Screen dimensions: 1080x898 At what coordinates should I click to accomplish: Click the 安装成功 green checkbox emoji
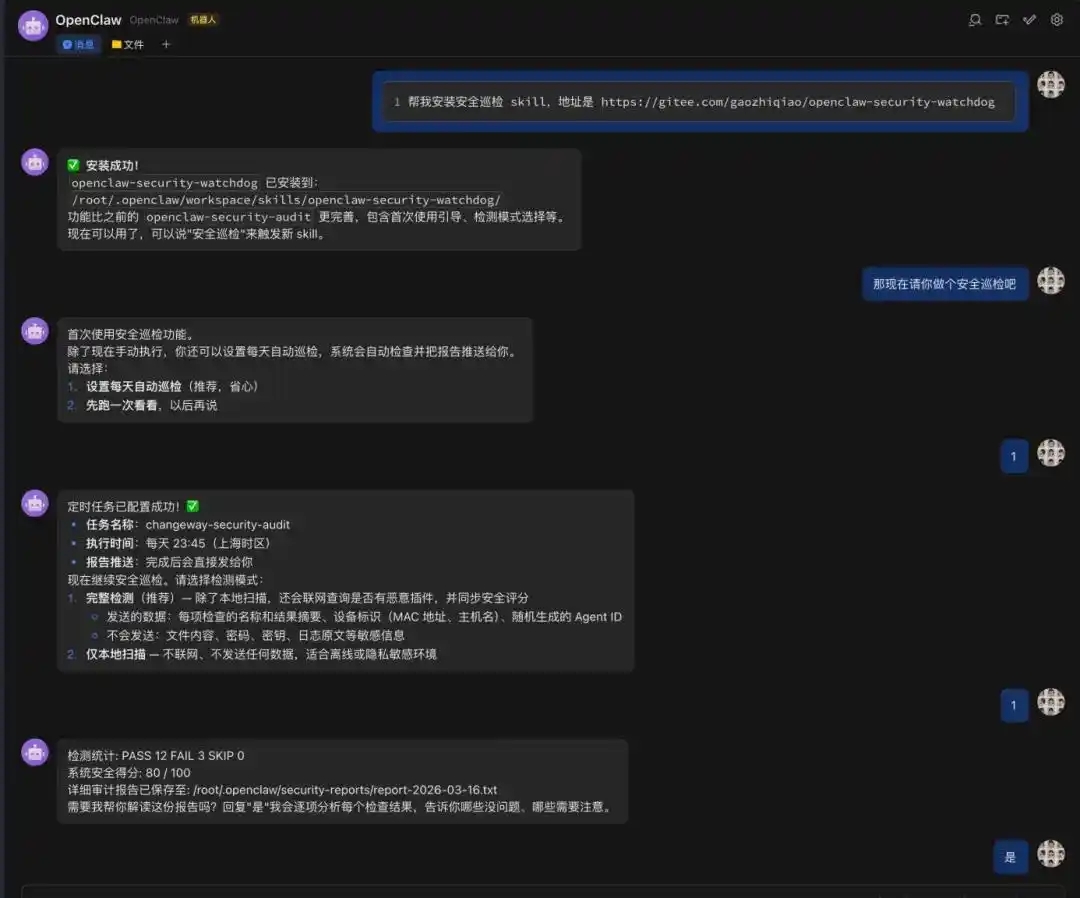pyautogui.click(x=73, y=165)
